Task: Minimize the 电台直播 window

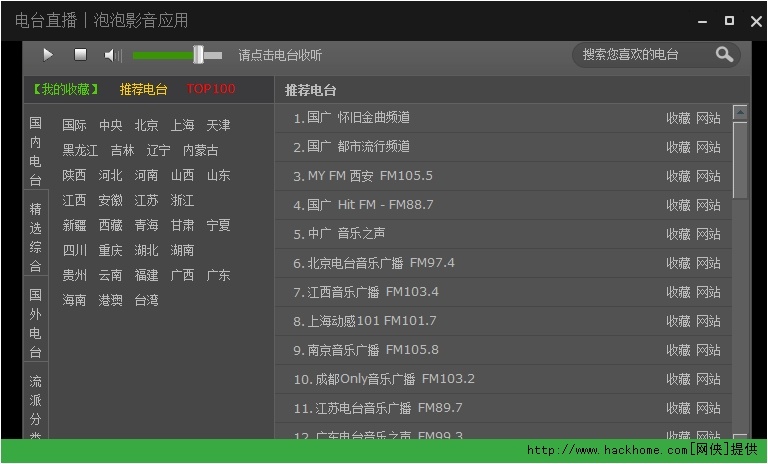Action: [x=702, y=21]
